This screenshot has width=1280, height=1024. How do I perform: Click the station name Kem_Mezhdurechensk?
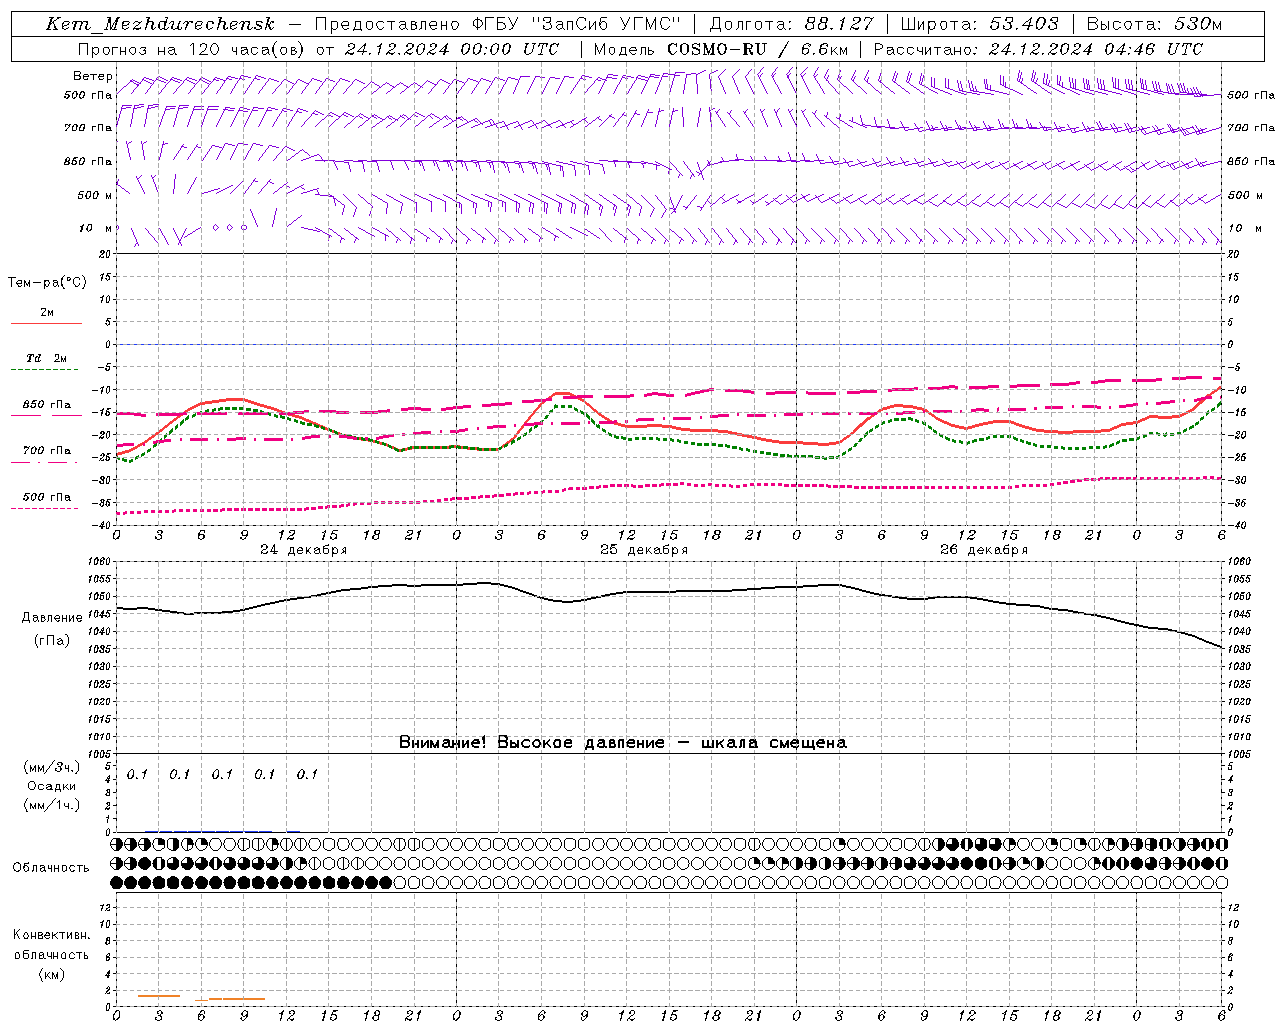point(160,24)
